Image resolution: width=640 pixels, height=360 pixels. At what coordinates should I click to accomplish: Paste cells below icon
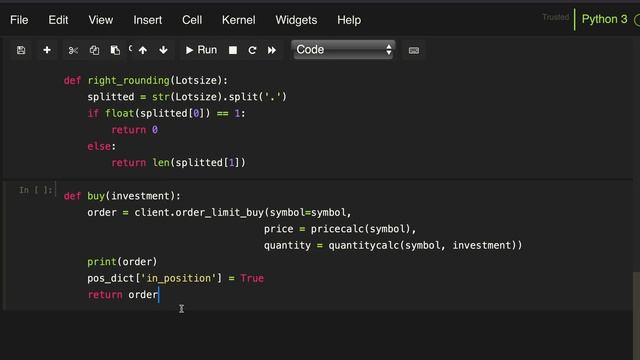click(x=115, y=50)
